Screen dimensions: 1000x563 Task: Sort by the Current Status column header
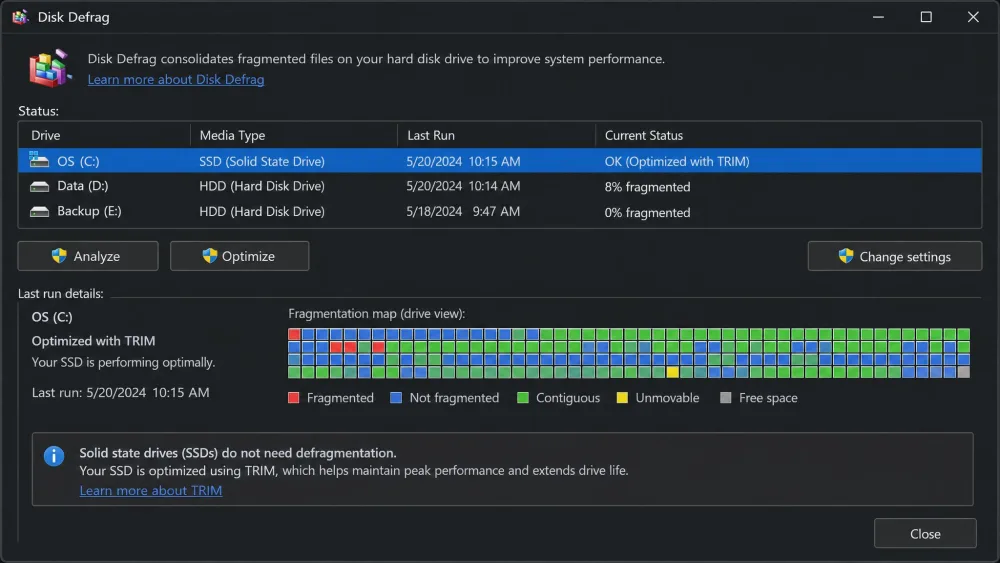click(x=643, y=135)
